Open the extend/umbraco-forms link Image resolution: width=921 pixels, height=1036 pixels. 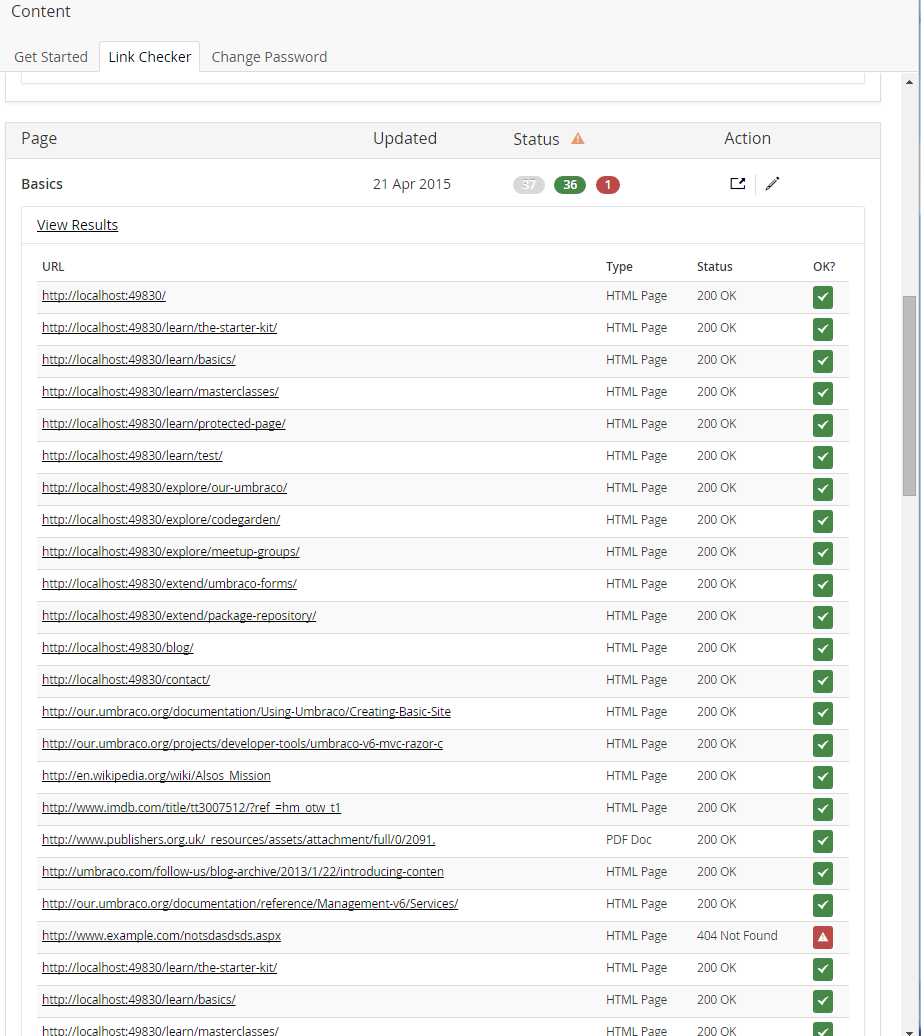(169, 583)
